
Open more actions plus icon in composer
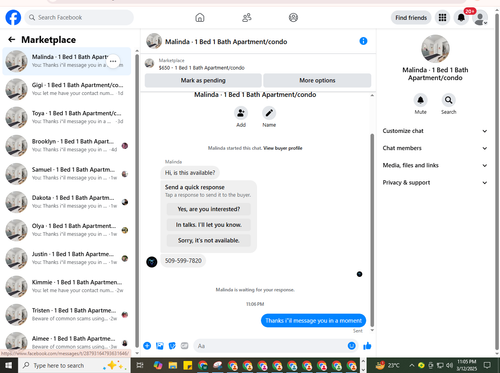(147, 346)
